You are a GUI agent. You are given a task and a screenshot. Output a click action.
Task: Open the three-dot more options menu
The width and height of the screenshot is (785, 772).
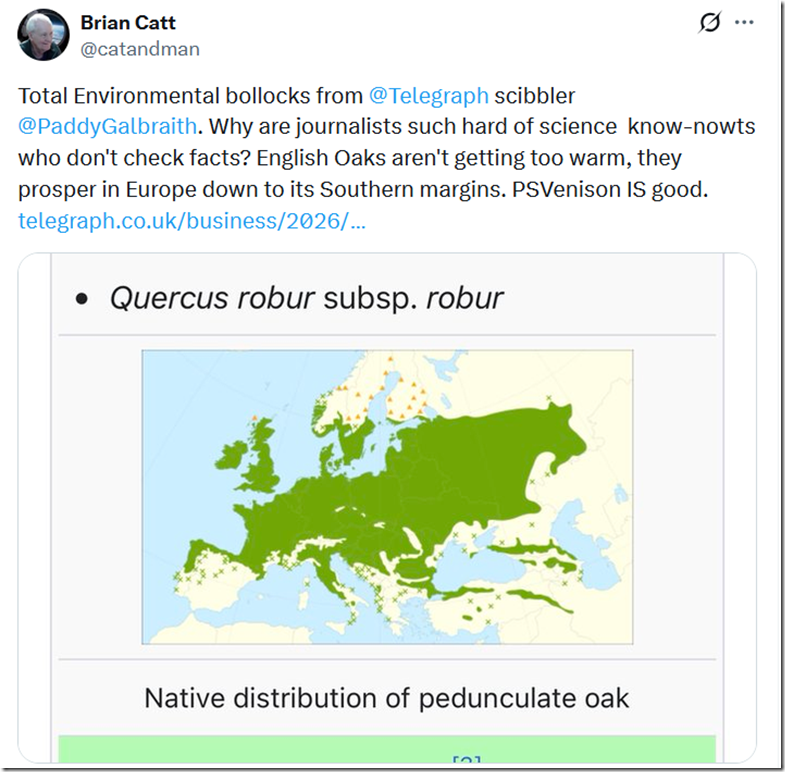[x=744, y=22]
